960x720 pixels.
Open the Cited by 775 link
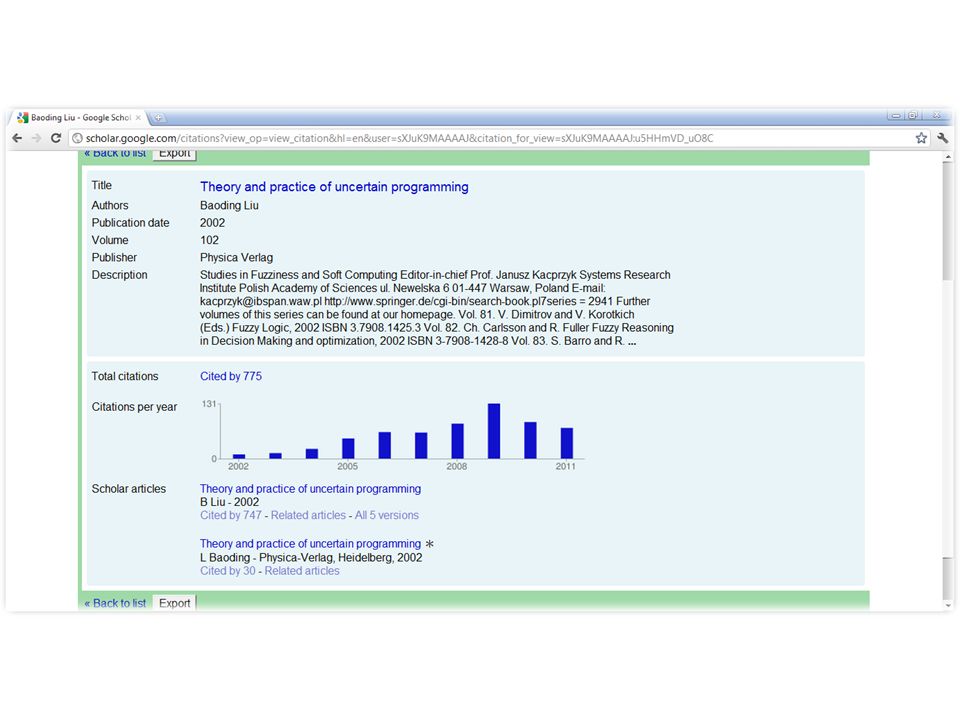click(x=231, y=377)
